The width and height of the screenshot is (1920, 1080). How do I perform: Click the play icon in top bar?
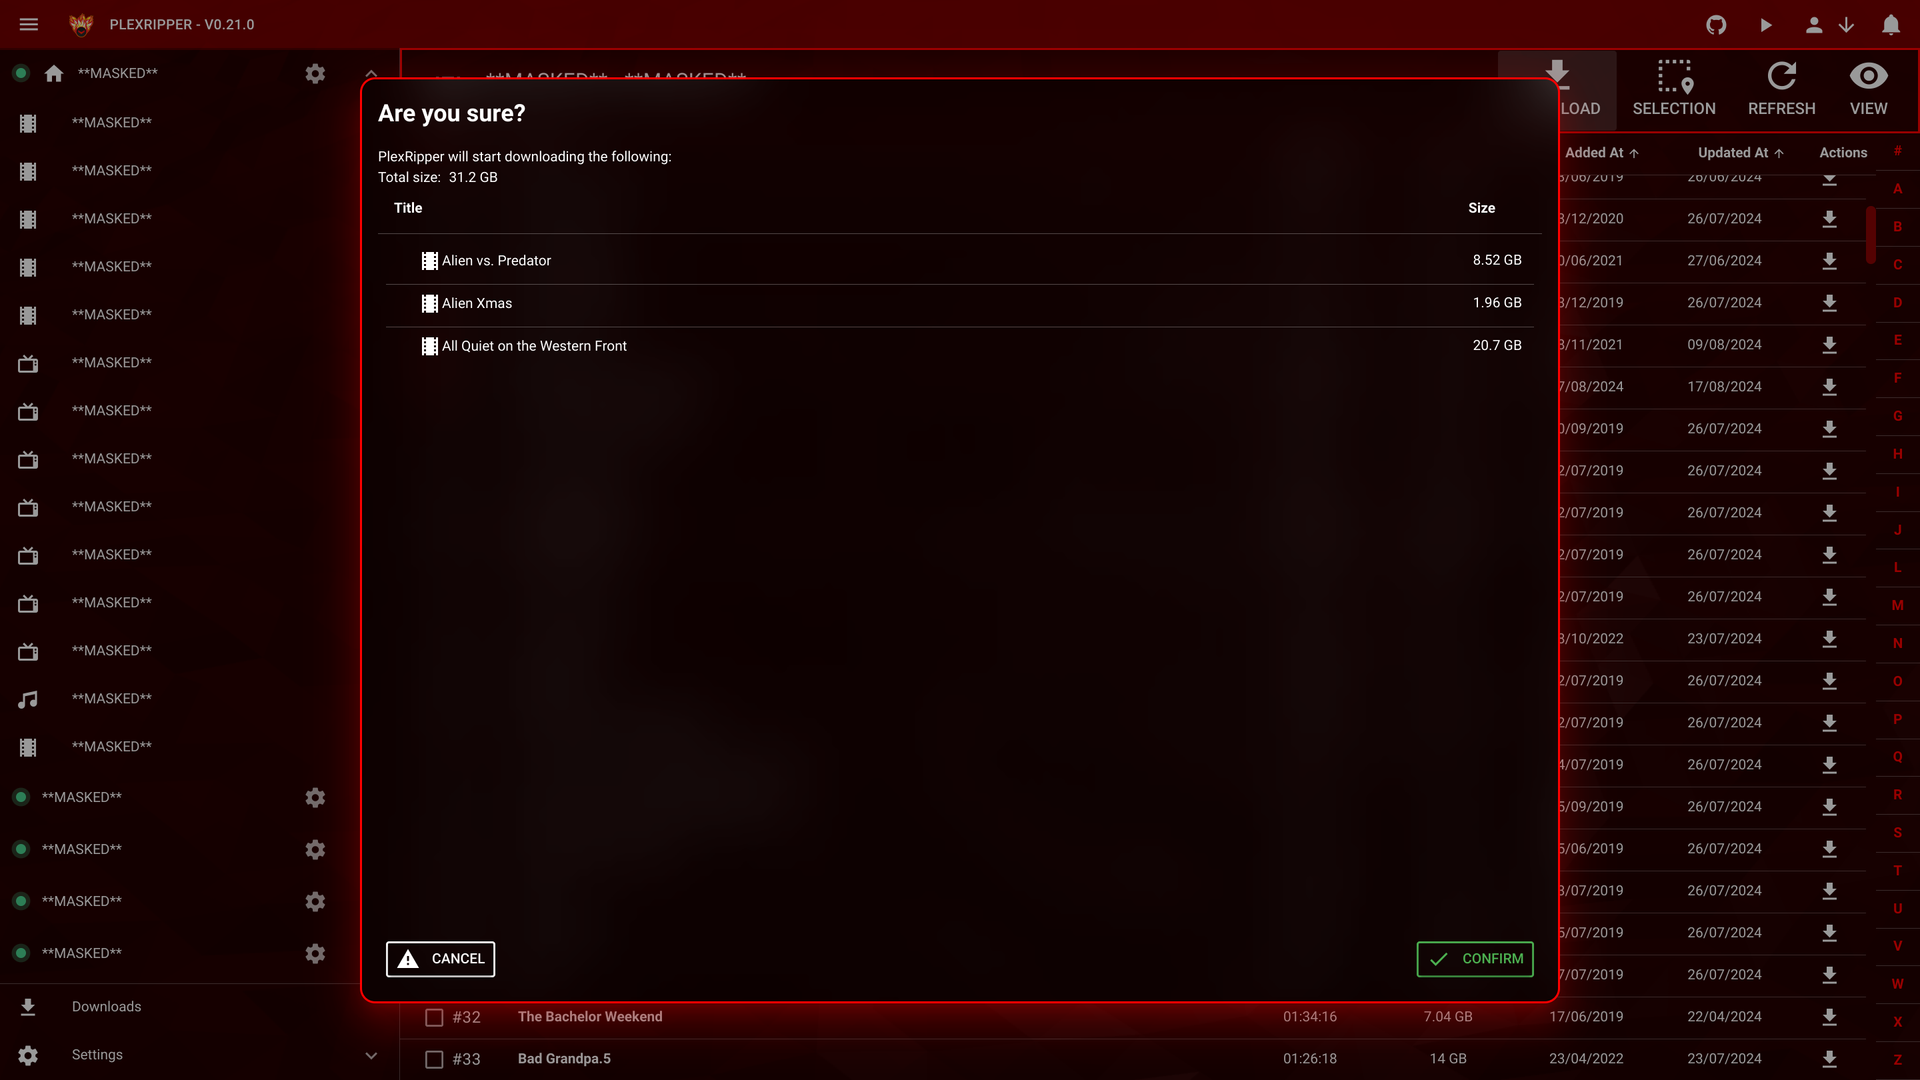click(x=1766, y=25)
